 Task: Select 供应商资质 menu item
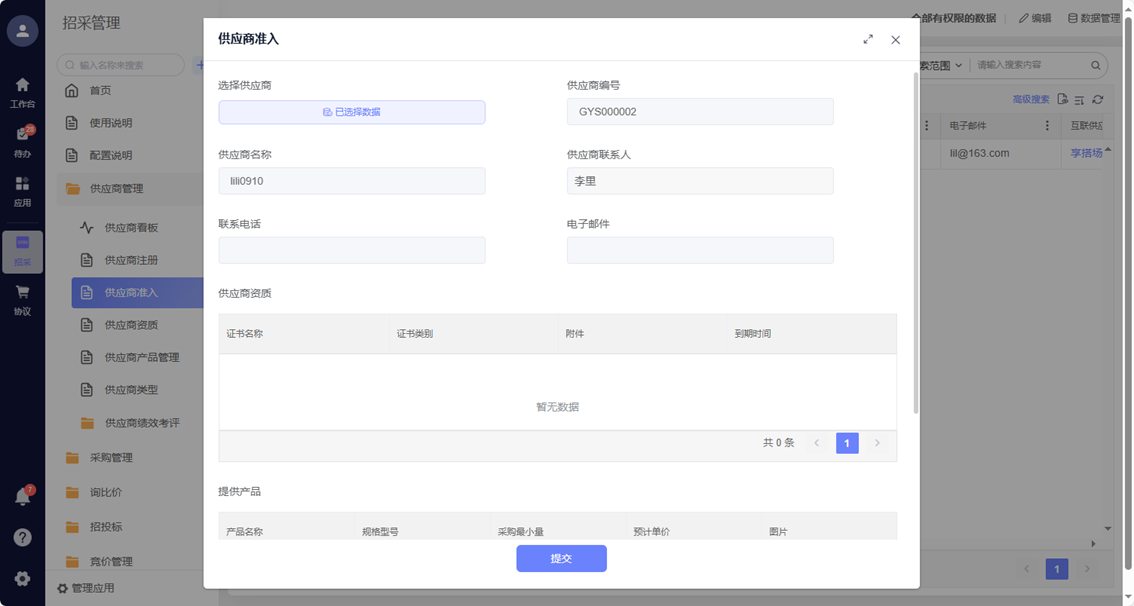[x=131, y=325]
